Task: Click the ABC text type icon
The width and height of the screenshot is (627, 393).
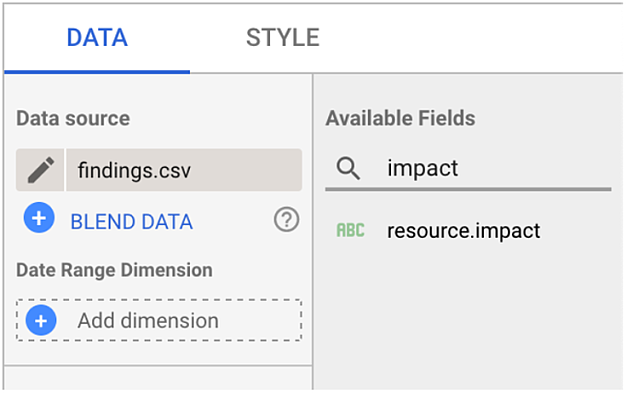Action: (350, 230)
